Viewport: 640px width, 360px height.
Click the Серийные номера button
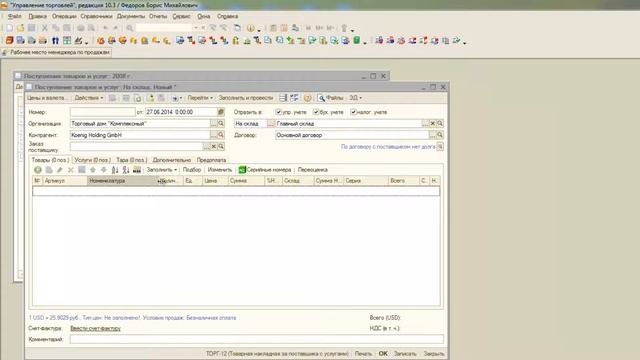265,170
